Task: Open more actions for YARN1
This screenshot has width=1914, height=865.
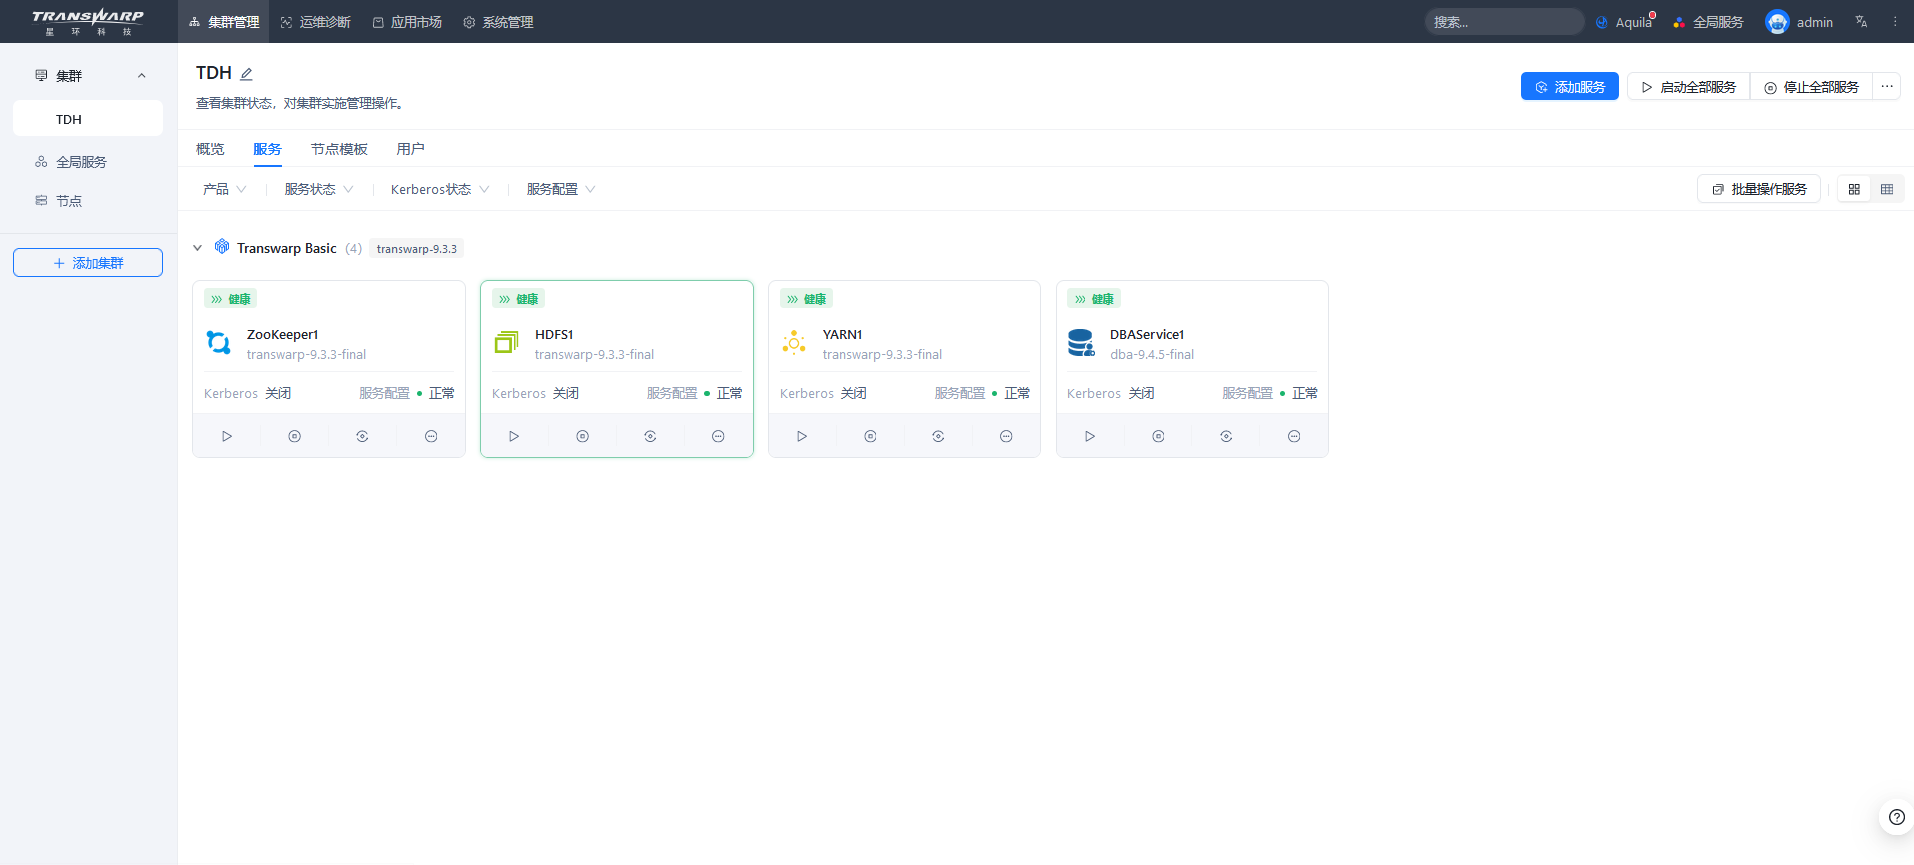Action: 1006,436
